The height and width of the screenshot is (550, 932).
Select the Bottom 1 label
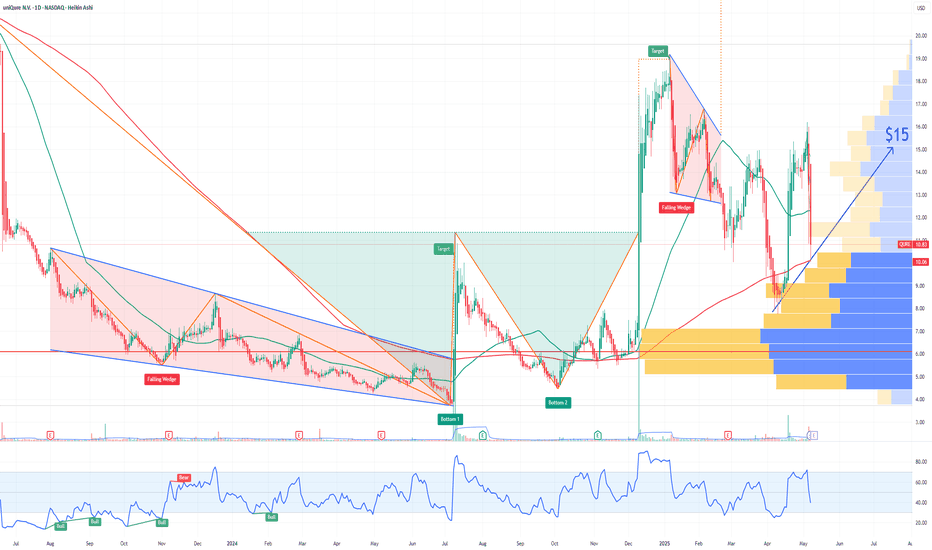pos(449,419)
